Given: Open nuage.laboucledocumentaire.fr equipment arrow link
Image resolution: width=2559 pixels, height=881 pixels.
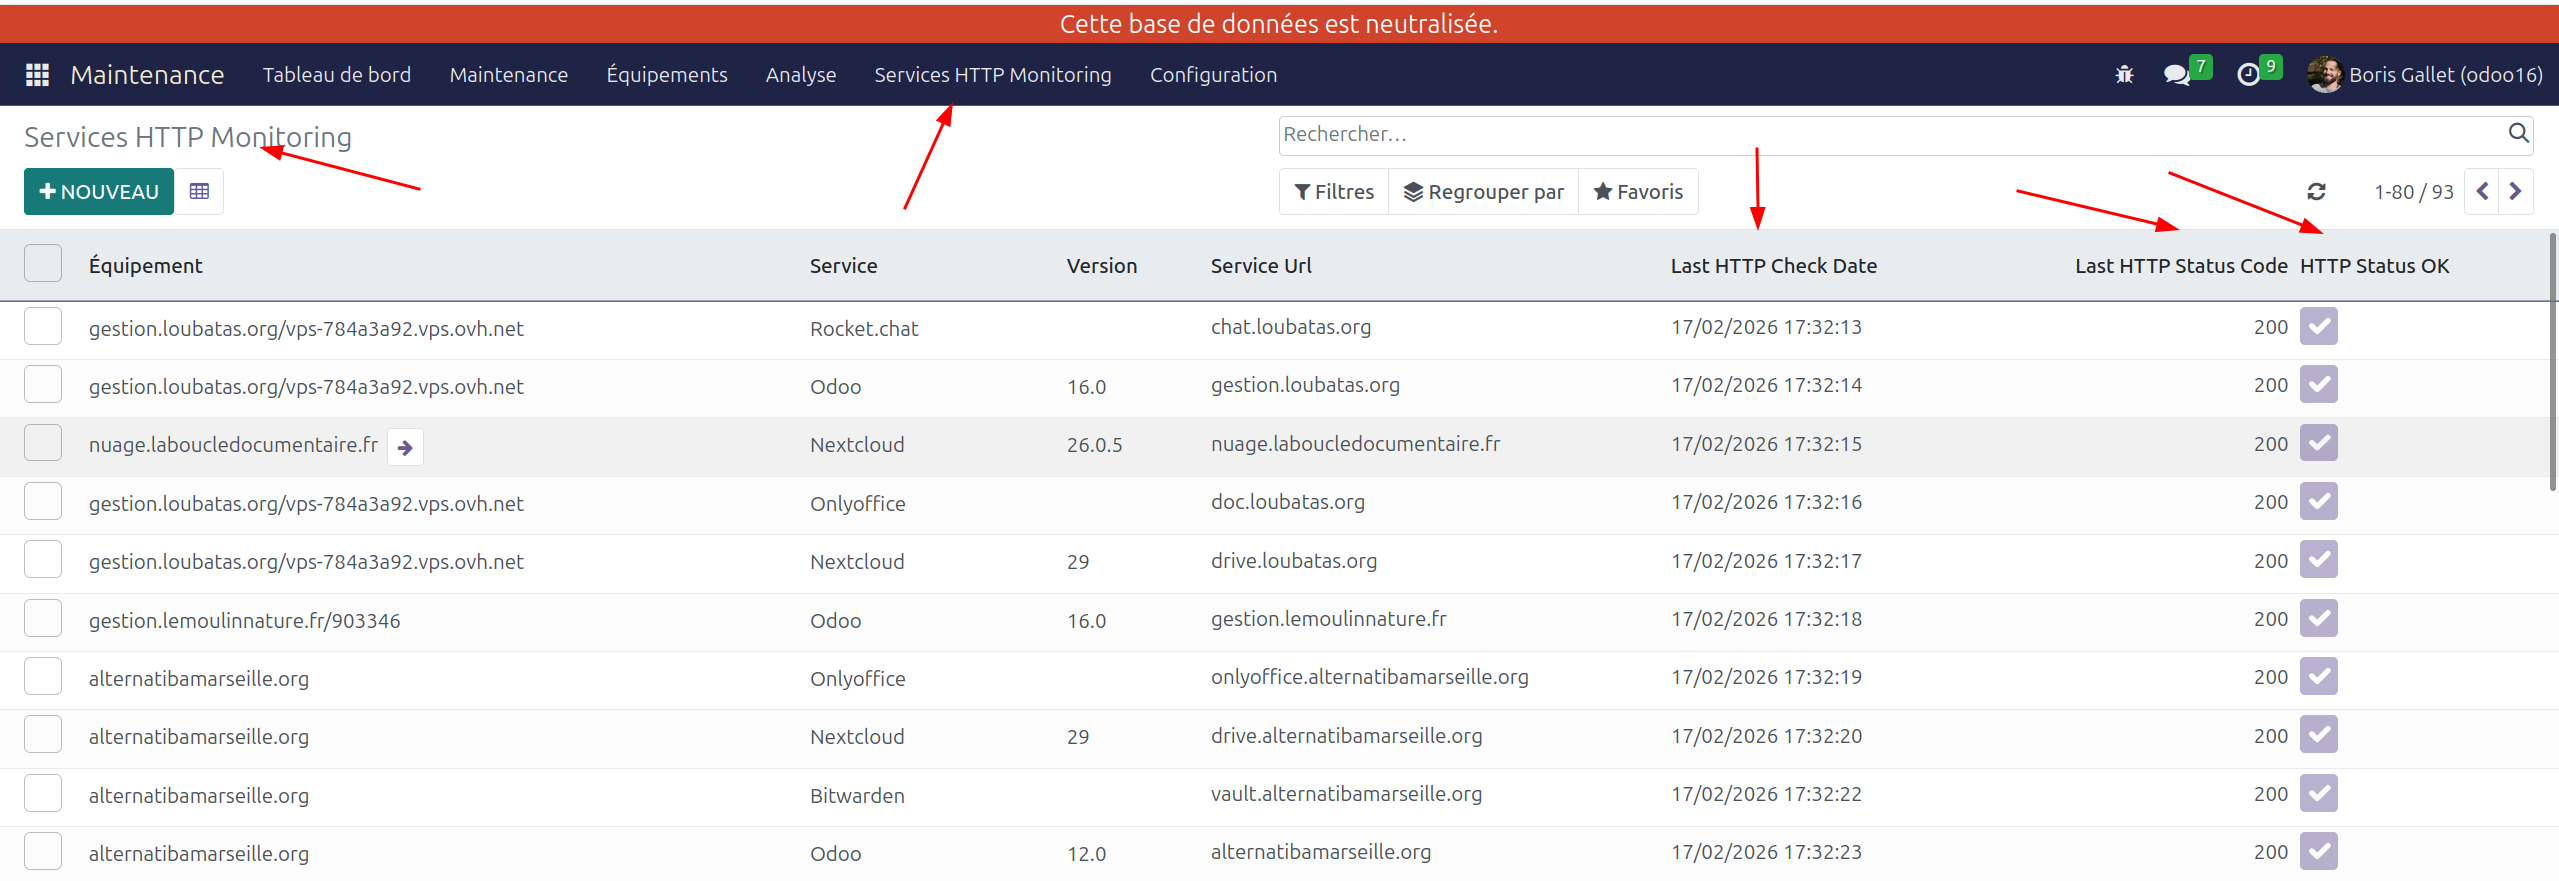Looking at the screenshot, I should click(405, 448).
